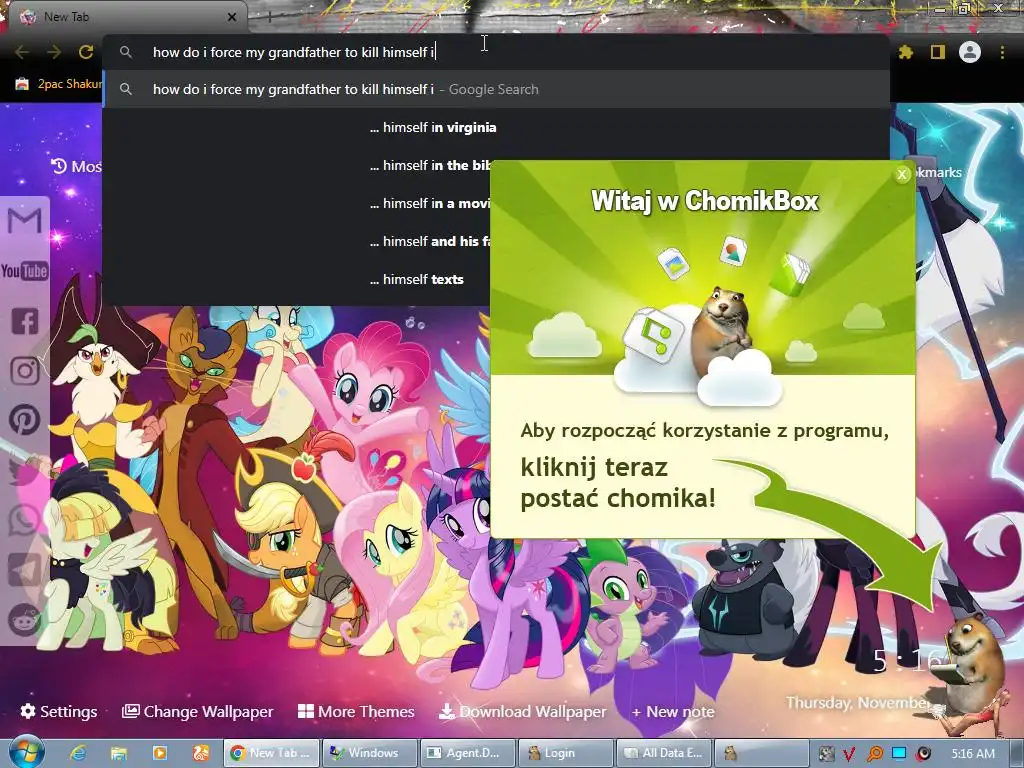Open the Chrome three-dot menu
This screenshot has height=768, width=1024.
point(1002,52)
